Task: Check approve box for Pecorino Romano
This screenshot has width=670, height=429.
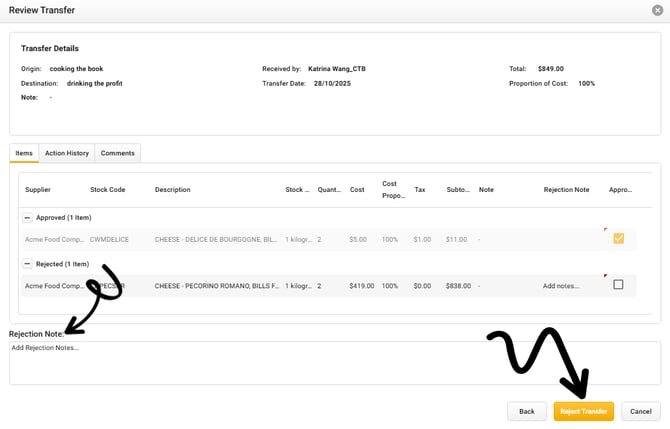Action: coord(618,285)
